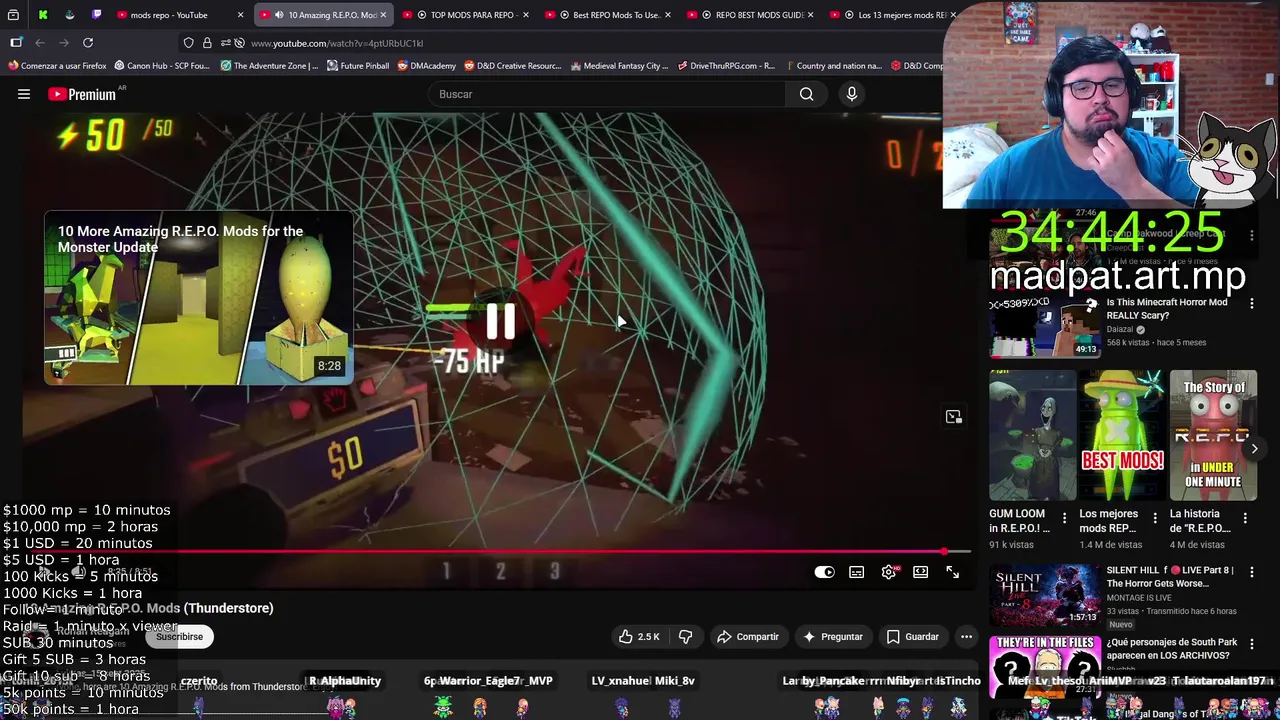
Task: Open the pinned Kick tab
Action: pyautogui.click(x=43, y=15)
